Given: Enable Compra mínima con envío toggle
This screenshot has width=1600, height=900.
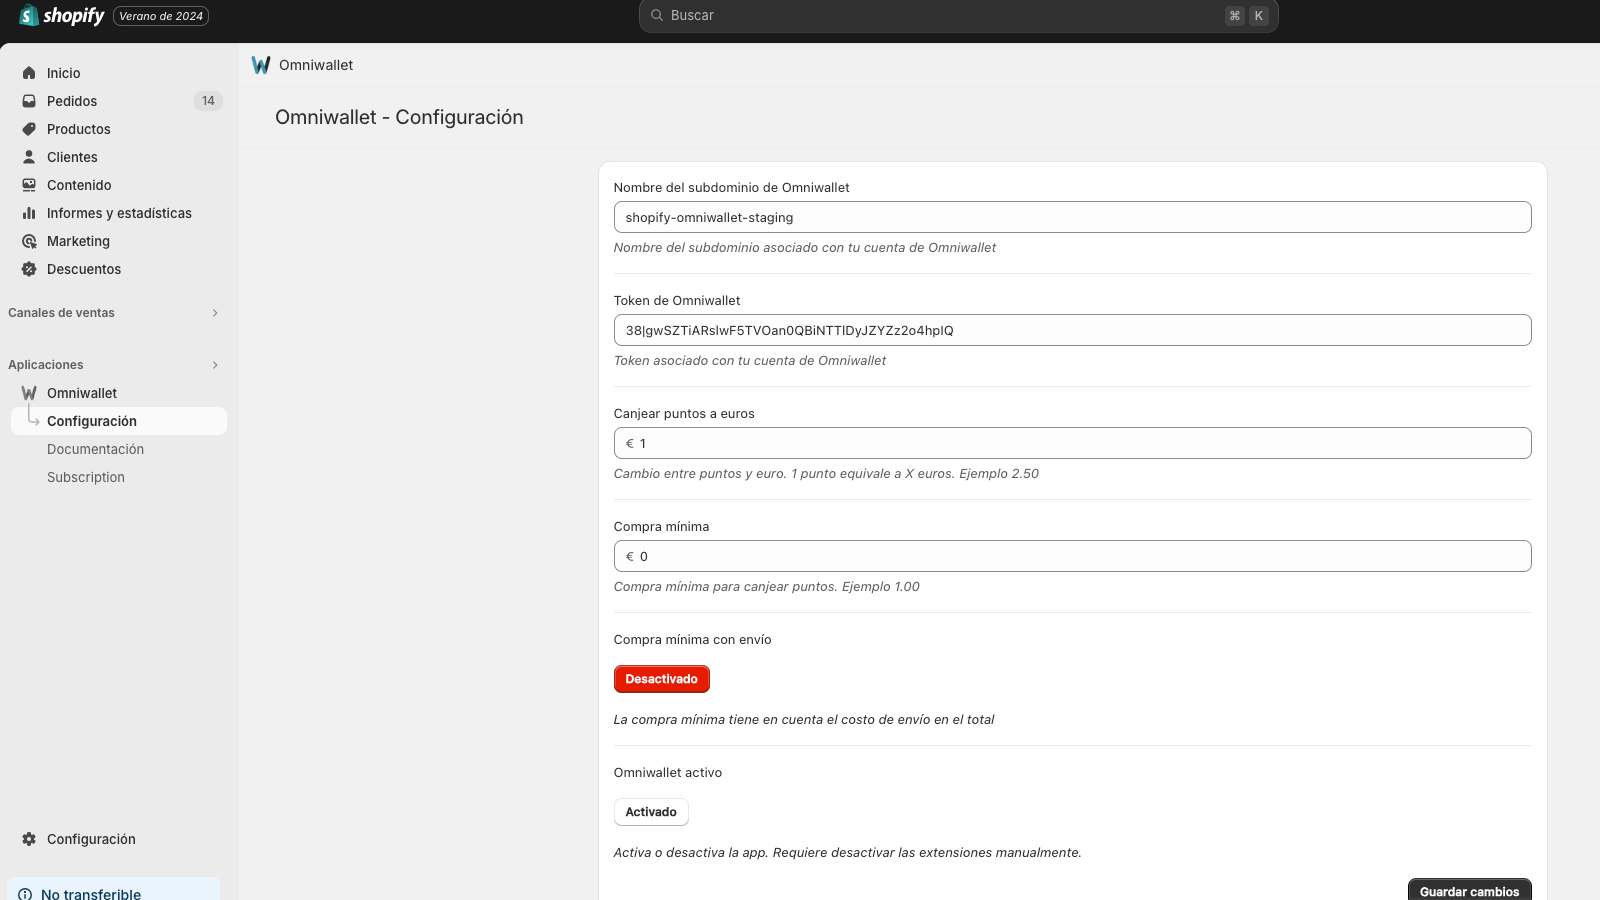Looking at the screenshot, I should [661, 678].
